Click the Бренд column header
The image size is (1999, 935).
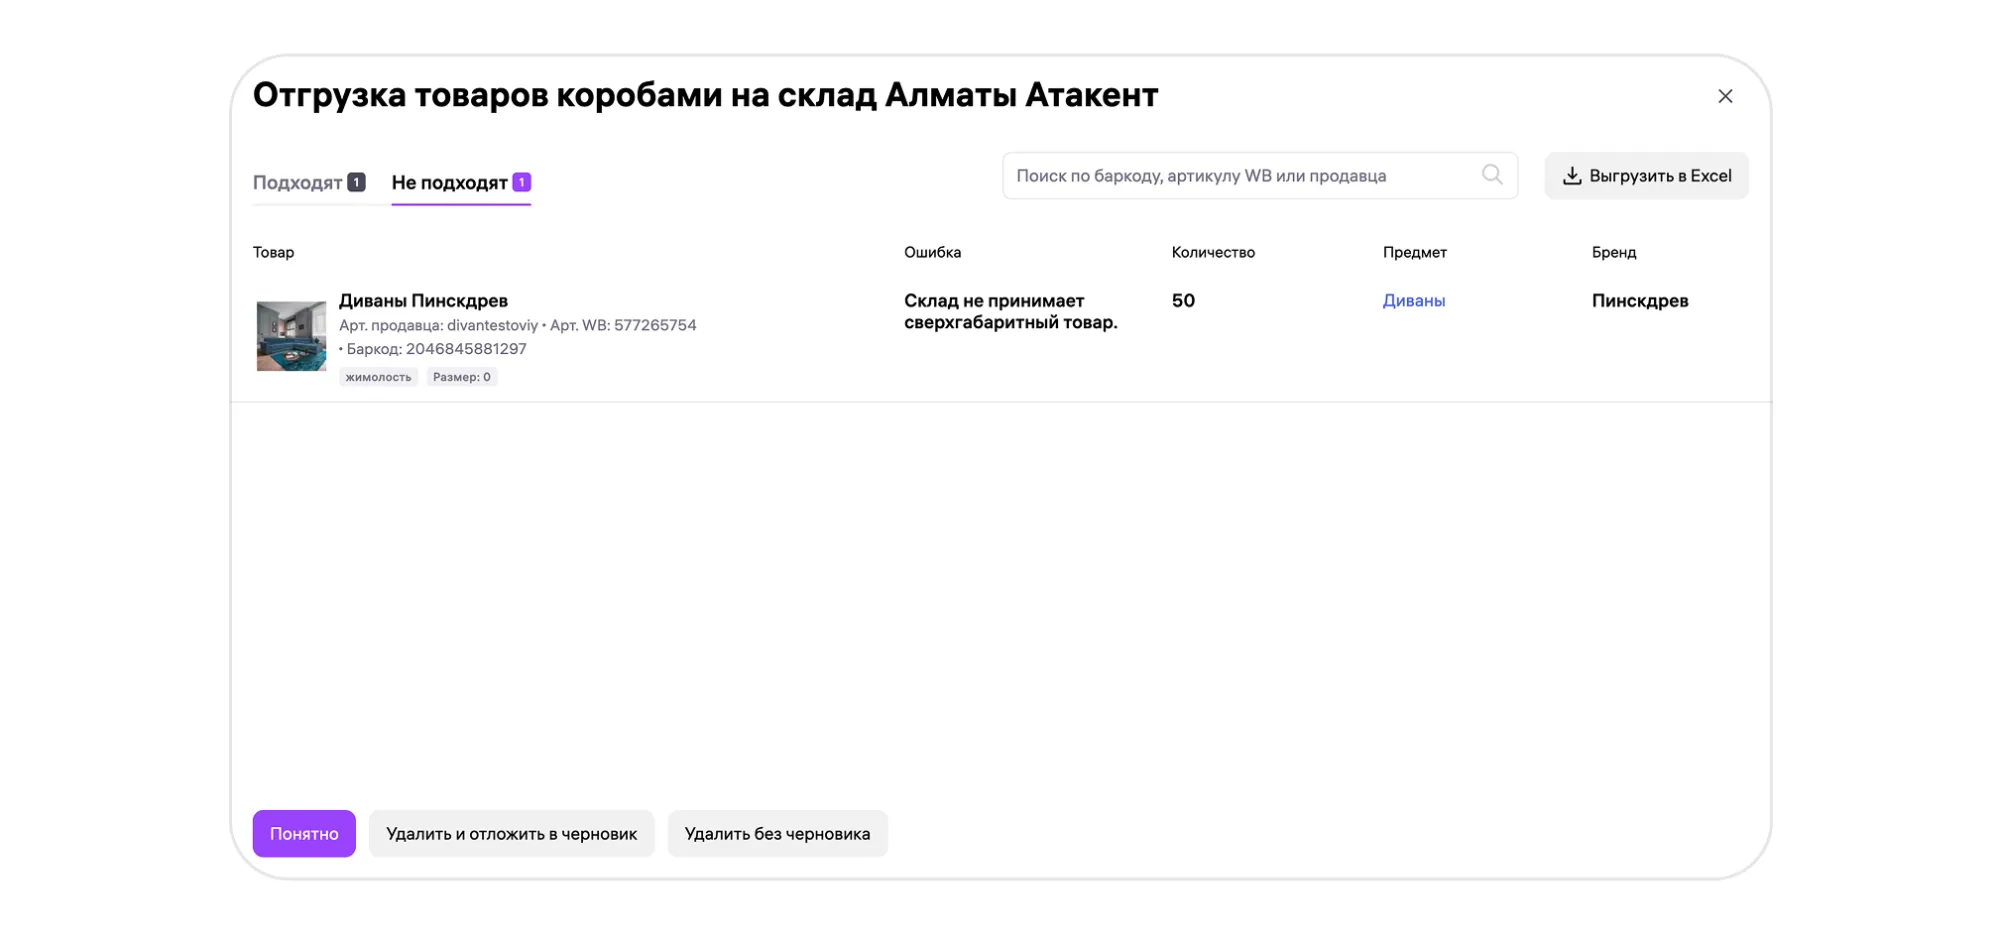[1613, 252]
